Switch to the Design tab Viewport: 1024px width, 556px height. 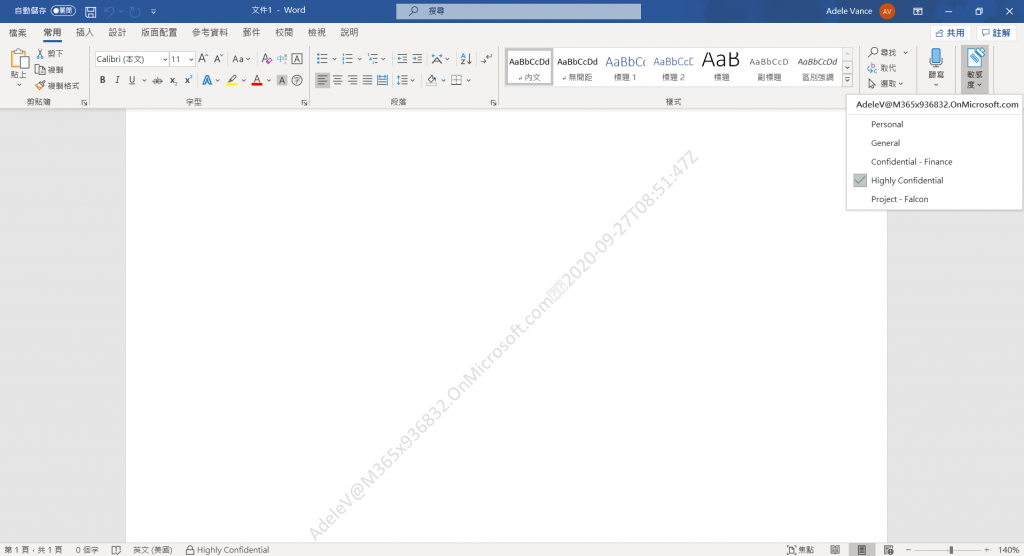118,33
